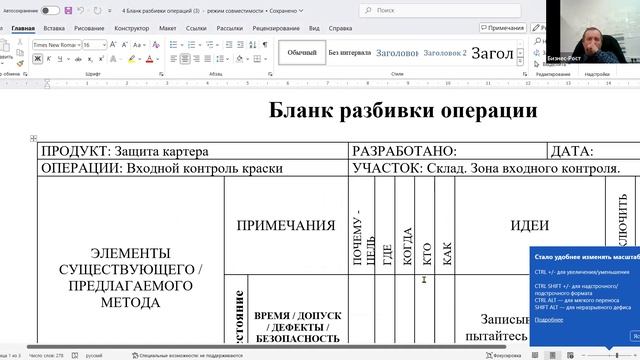Click the Подробнее link in blue tooltip
Image resolution: width=640 pixels, height=360 pixels.
tap(549, 320)
